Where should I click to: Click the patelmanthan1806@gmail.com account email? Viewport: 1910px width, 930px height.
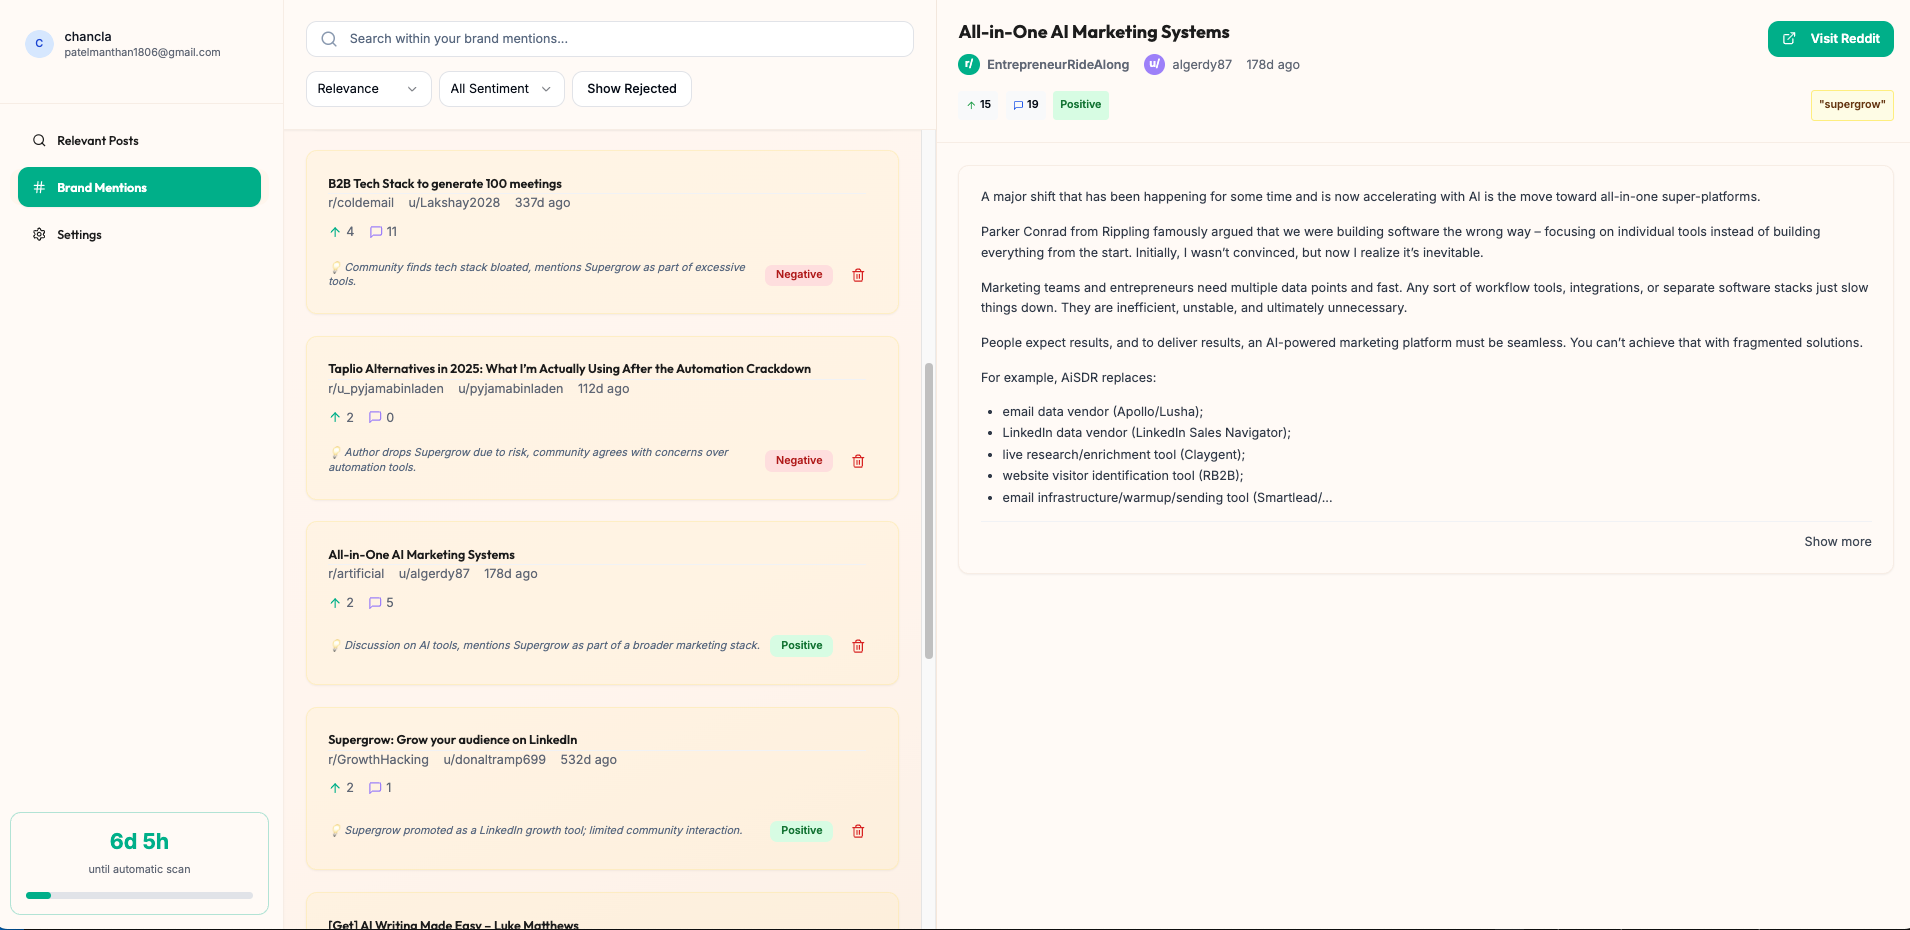click(142, 53)
